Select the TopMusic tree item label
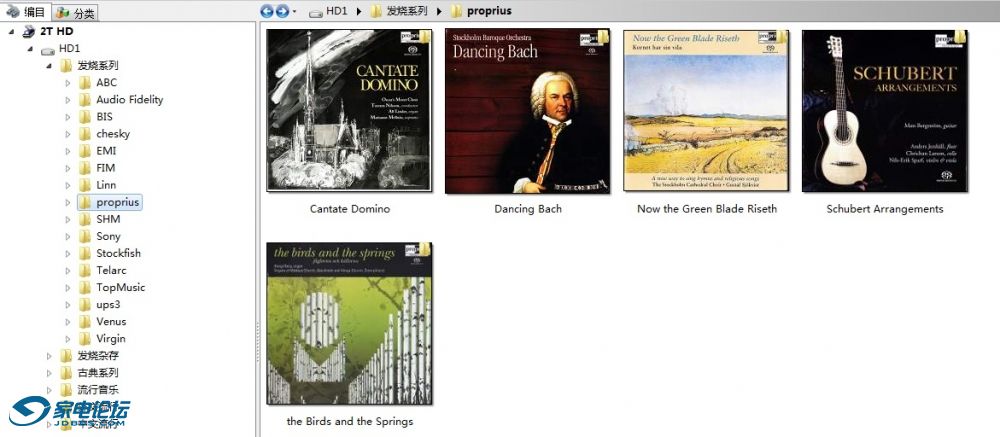 [x=121, y=288]
